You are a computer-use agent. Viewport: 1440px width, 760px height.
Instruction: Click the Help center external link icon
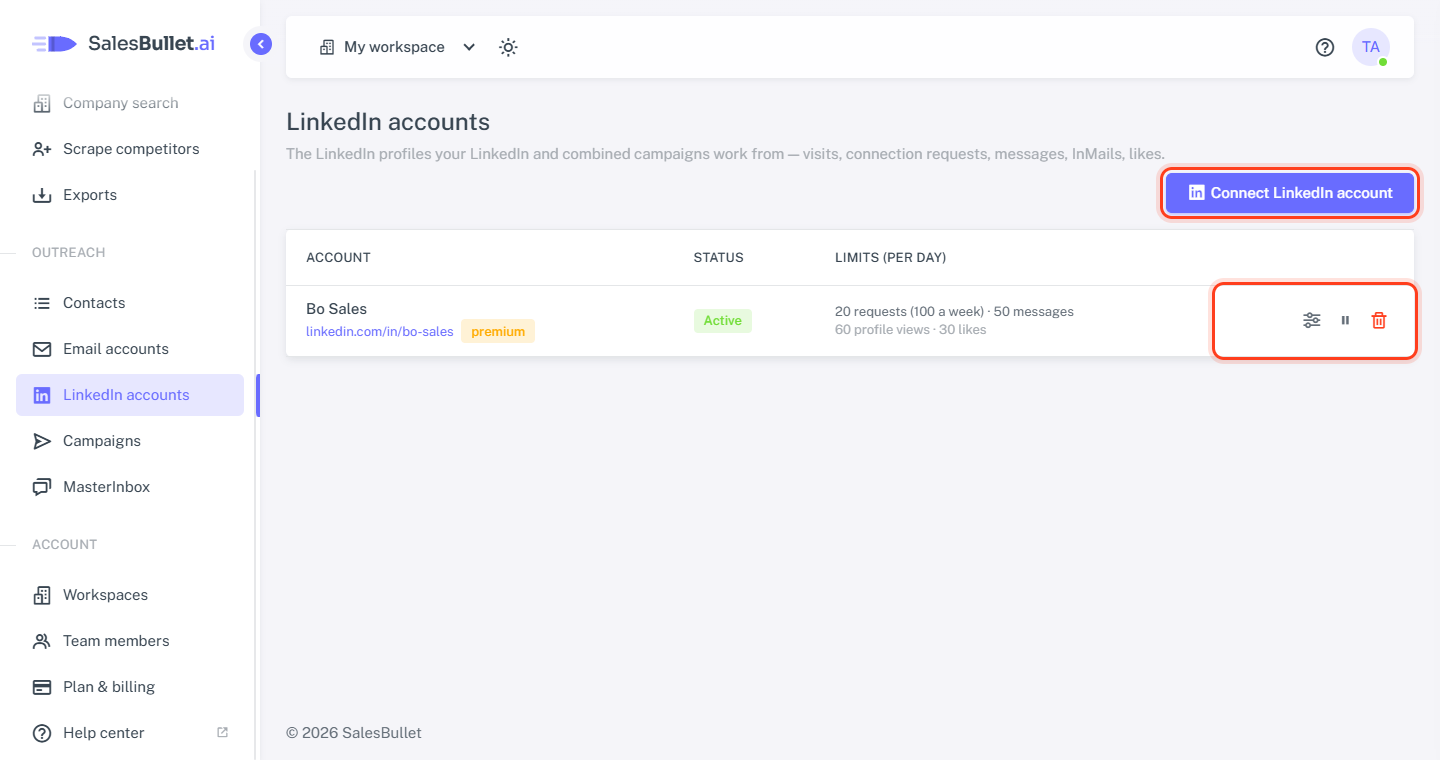pyautogui.click(x=222, y=732)
